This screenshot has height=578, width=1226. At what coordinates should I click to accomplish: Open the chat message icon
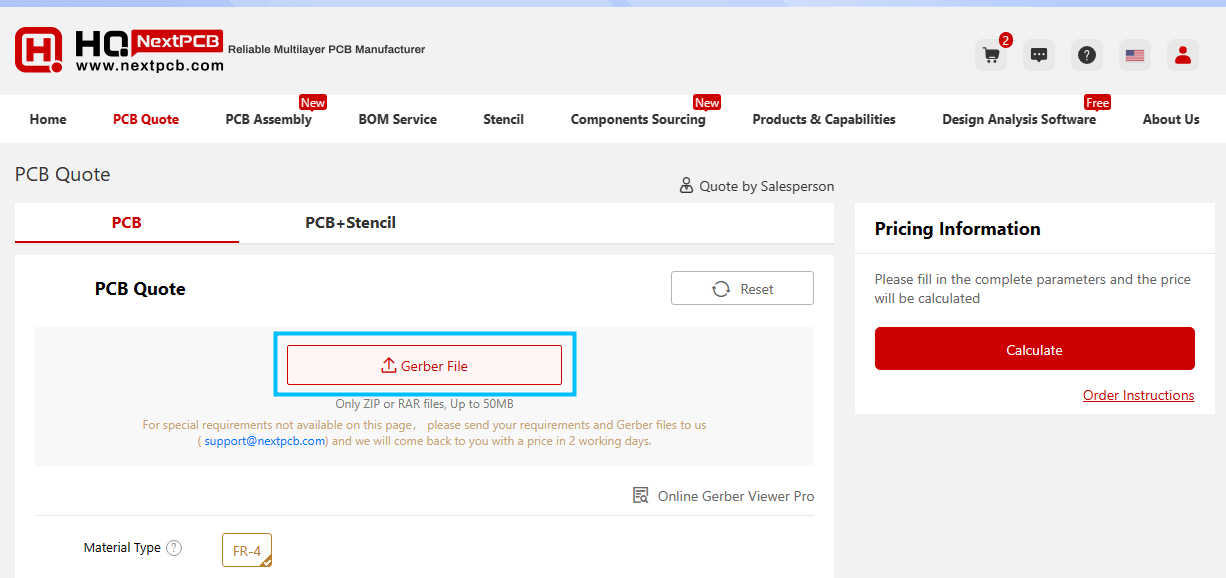[x=1039, y=55]
